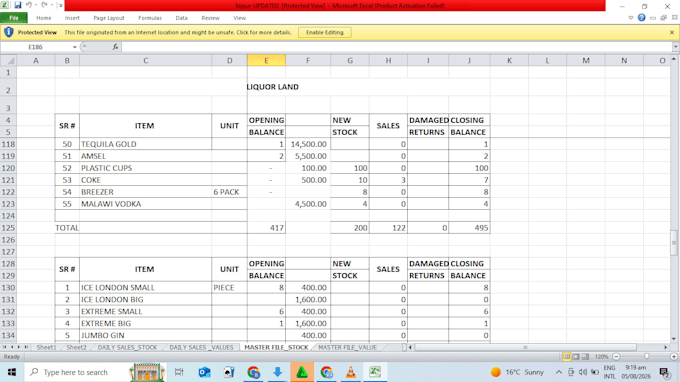Switch to MASTER FILE_VALUE sheet tab
The height and width of the screenshot is (382, 680).
347,347
